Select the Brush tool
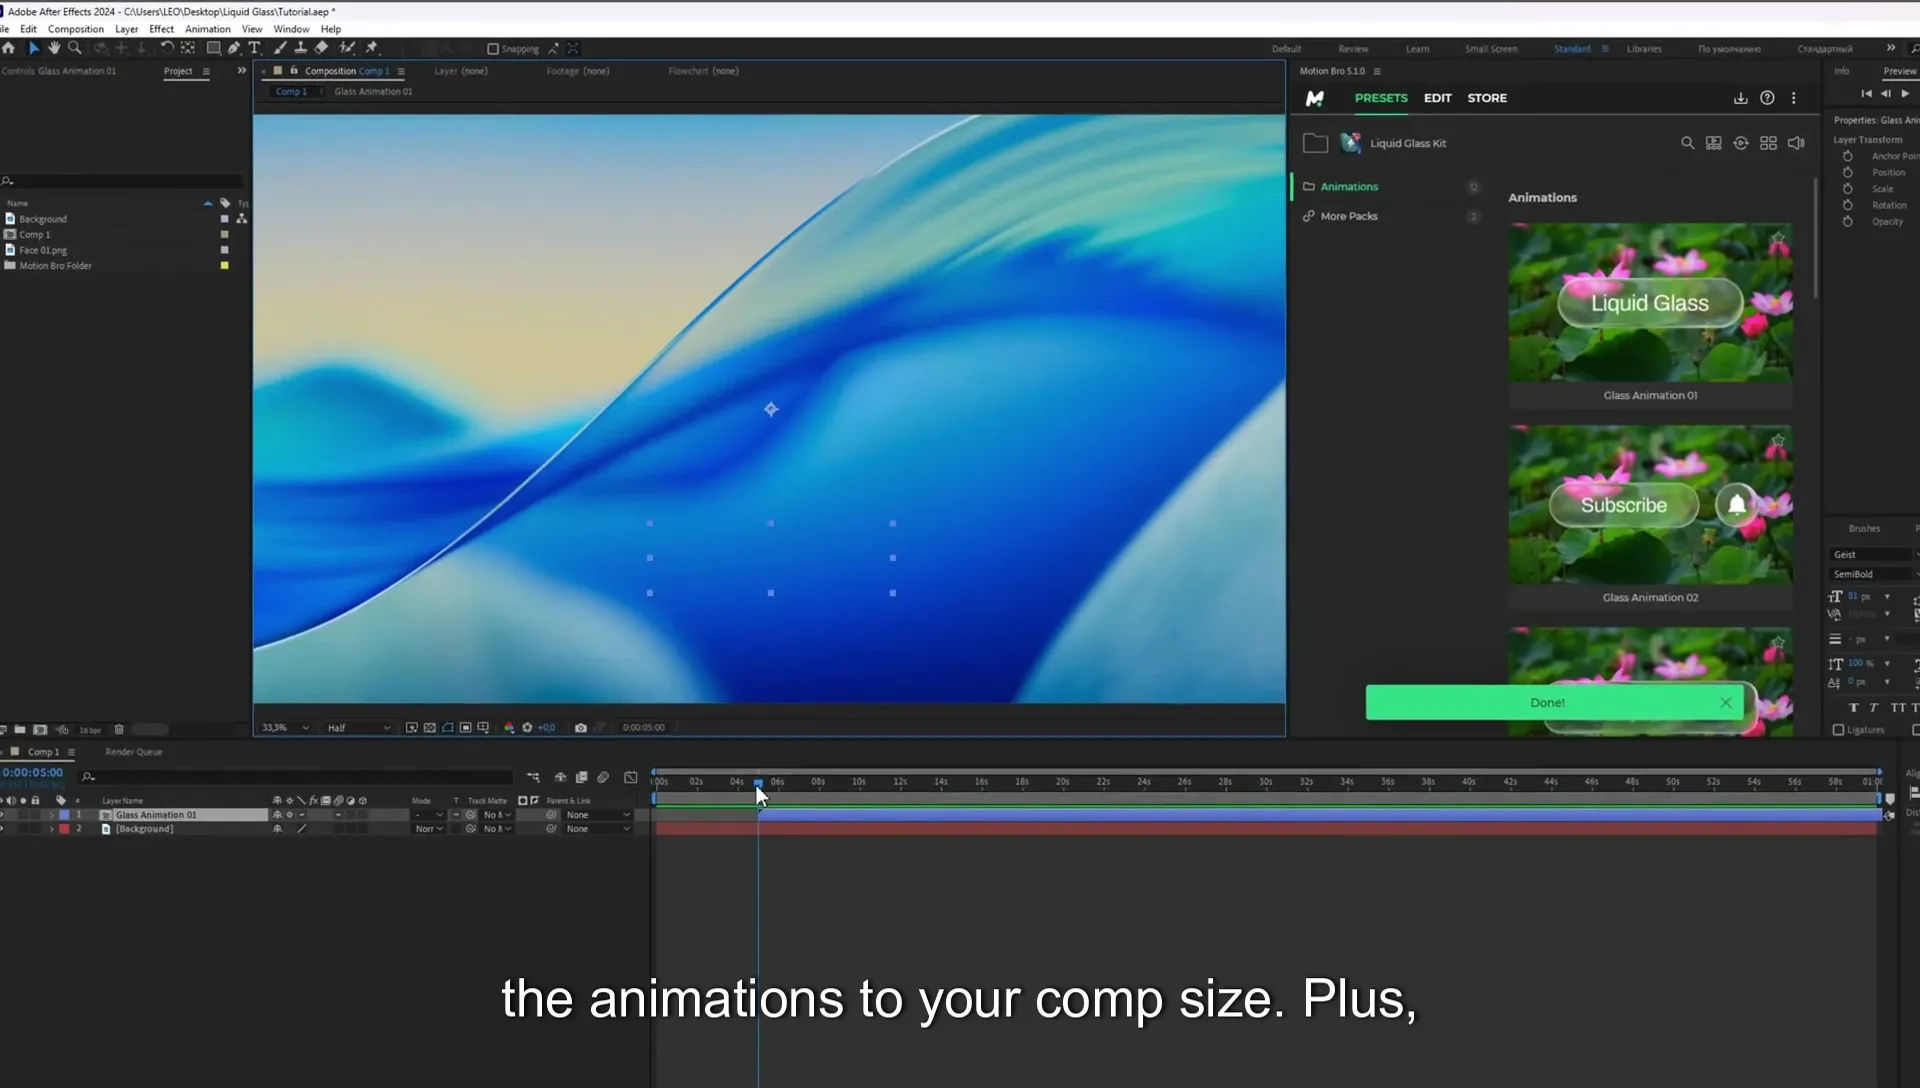 (280, 48)
